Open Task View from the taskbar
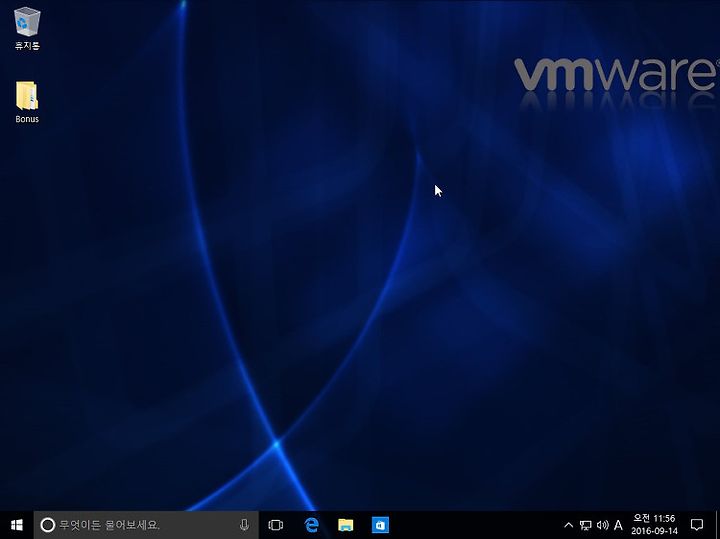 click(x=276, y=525)
